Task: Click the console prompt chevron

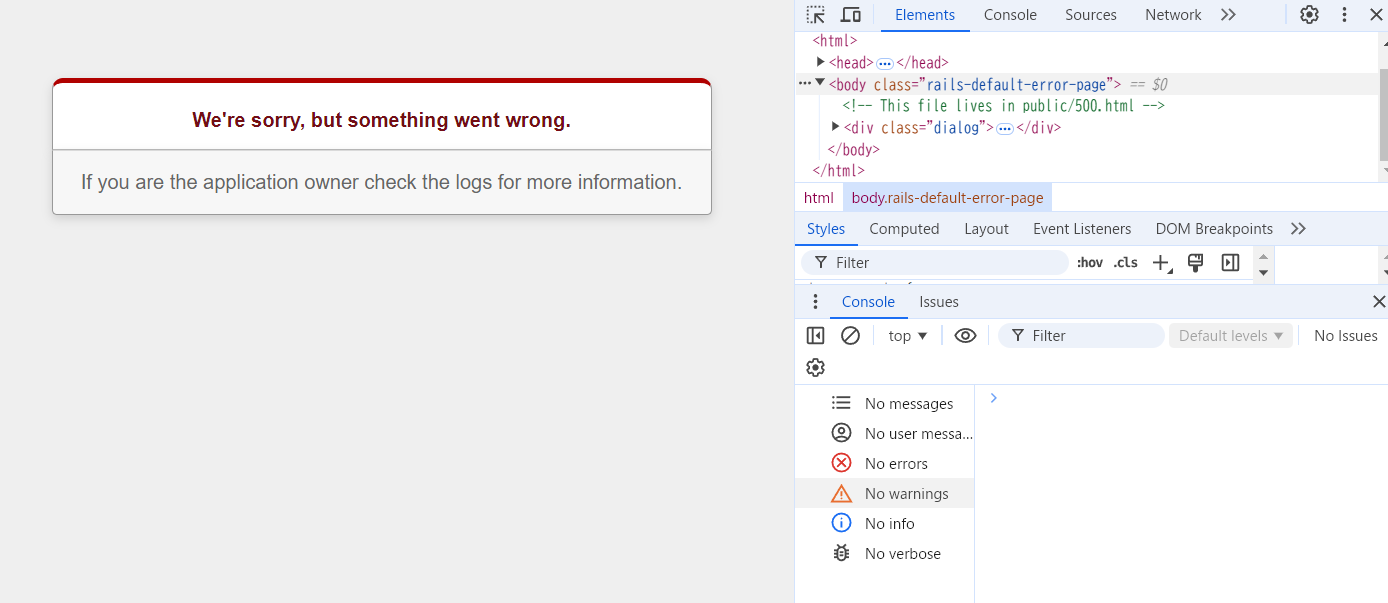Action: click(x=993, y=398)
